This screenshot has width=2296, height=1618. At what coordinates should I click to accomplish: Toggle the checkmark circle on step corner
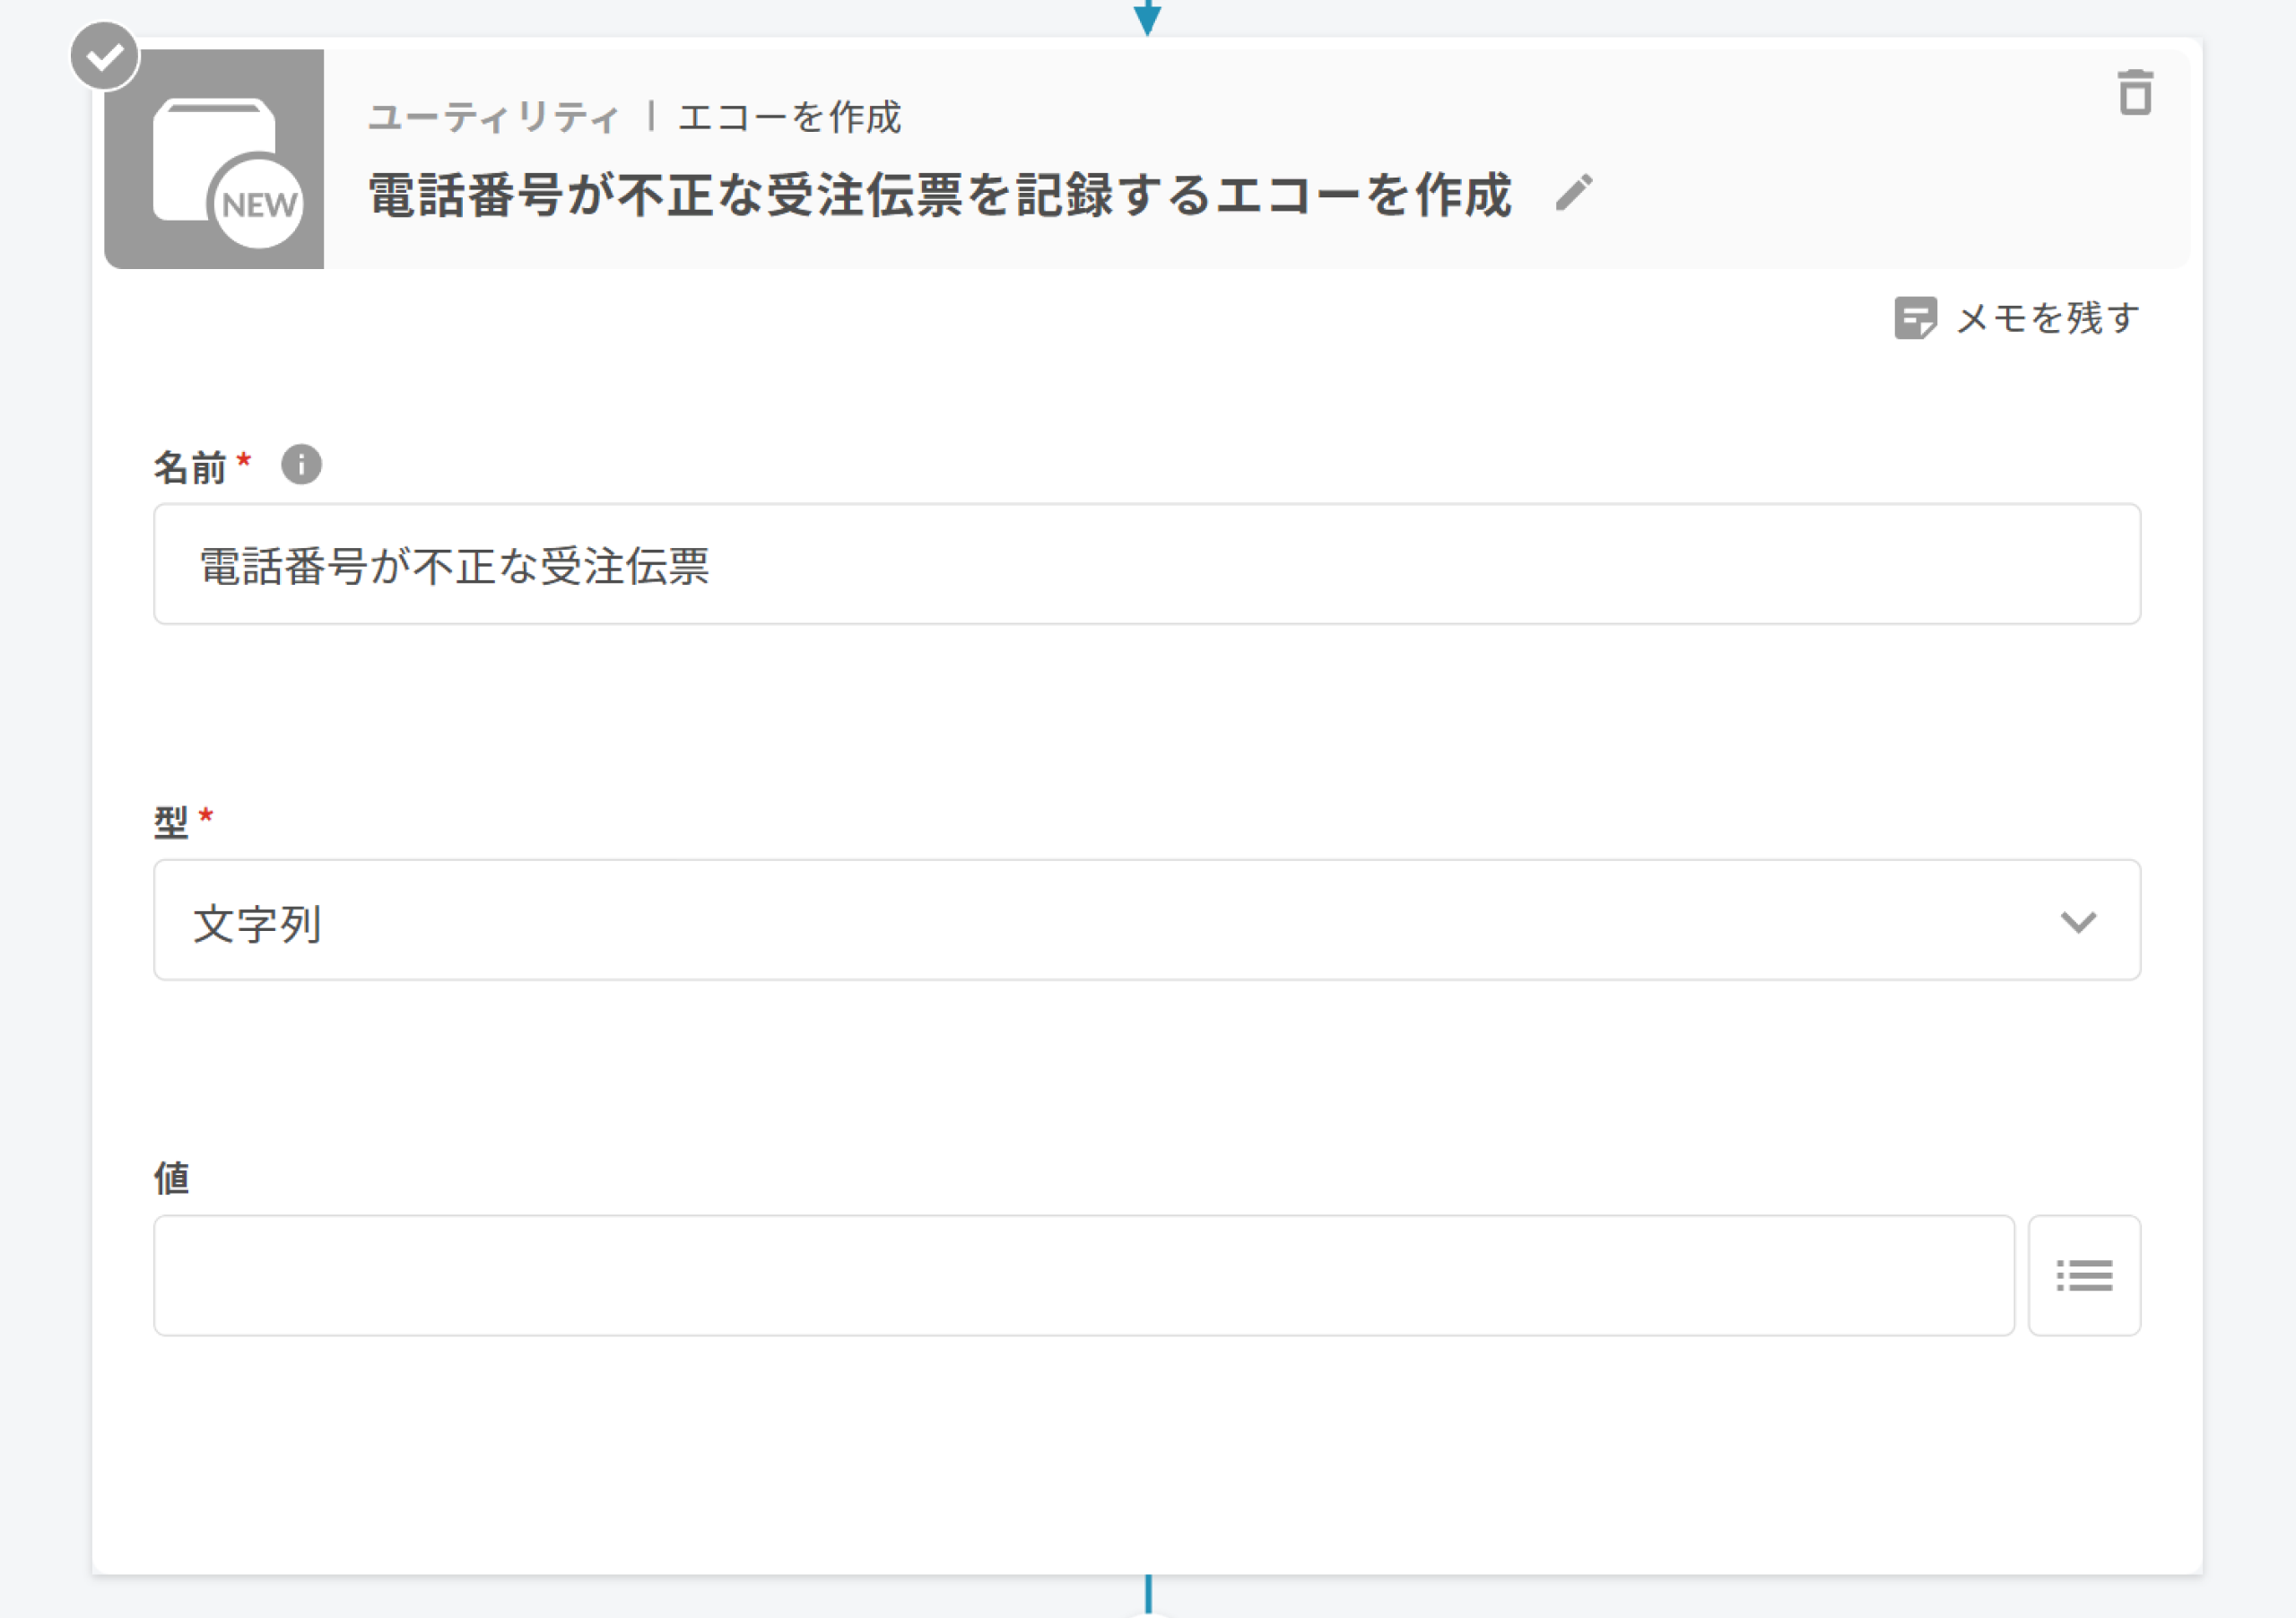pyautogui.click(x=104, y=56)
